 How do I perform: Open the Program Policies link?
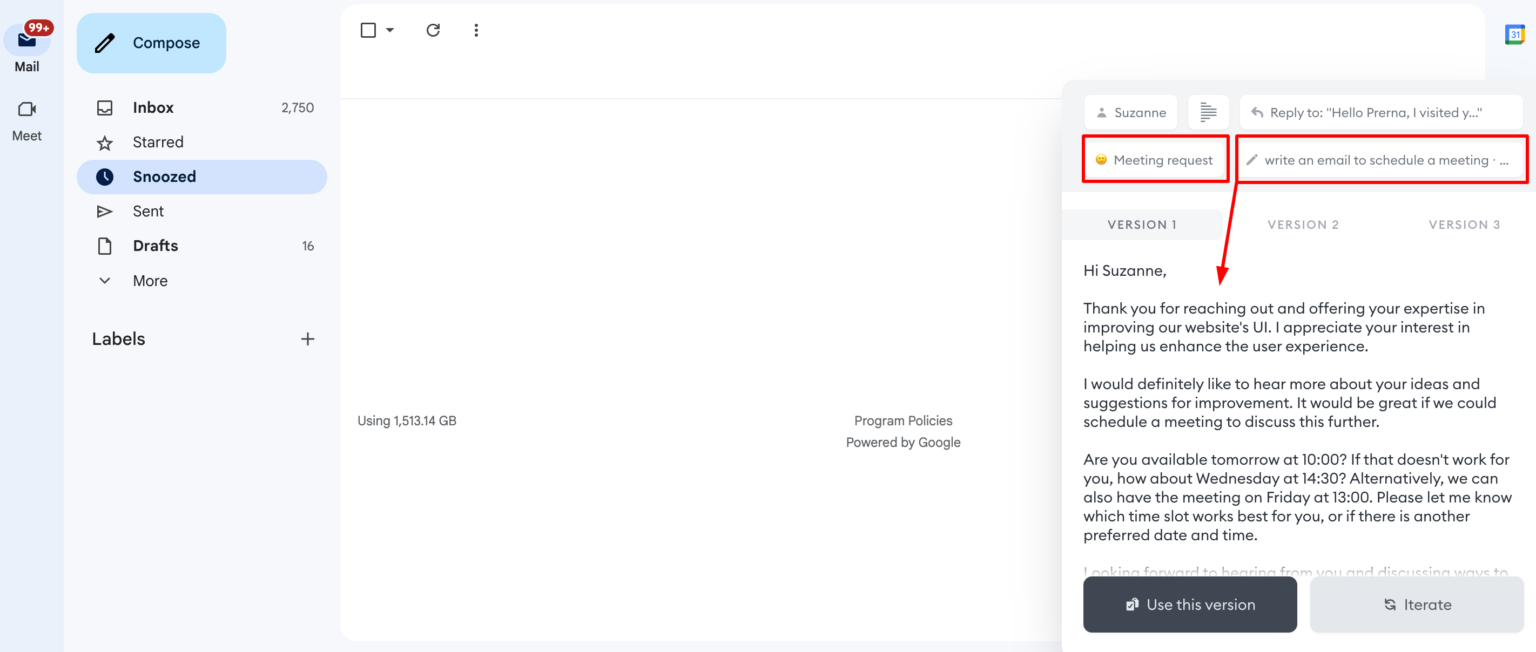pyautogui.click(x=903, y=421)
